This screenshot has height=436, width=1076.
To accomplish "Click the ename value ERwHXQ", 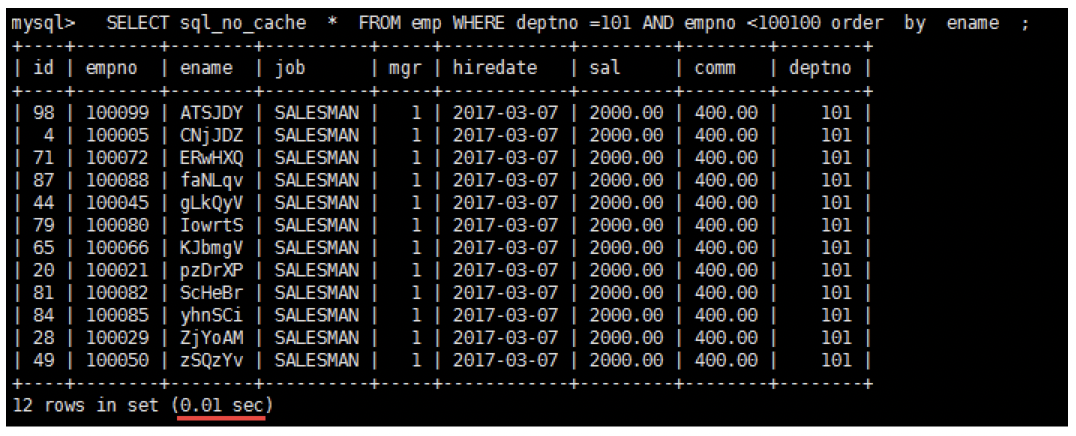I will [x=211, y=158].
